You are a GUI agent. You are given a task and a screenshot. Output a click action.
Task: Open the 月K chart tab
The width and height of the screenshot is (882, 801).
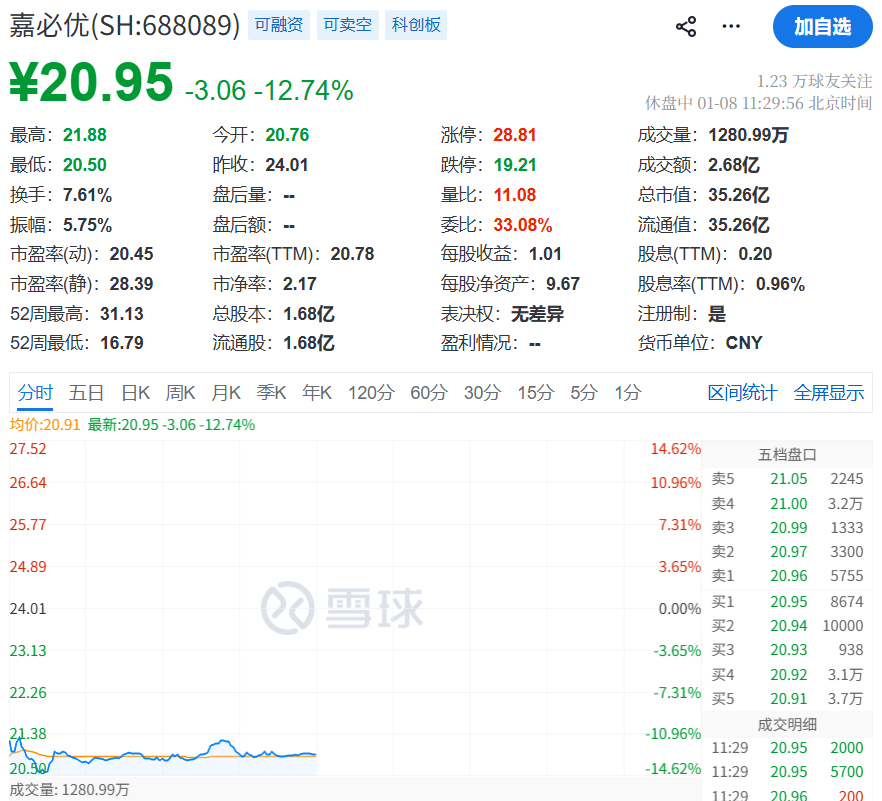[226, 393]
